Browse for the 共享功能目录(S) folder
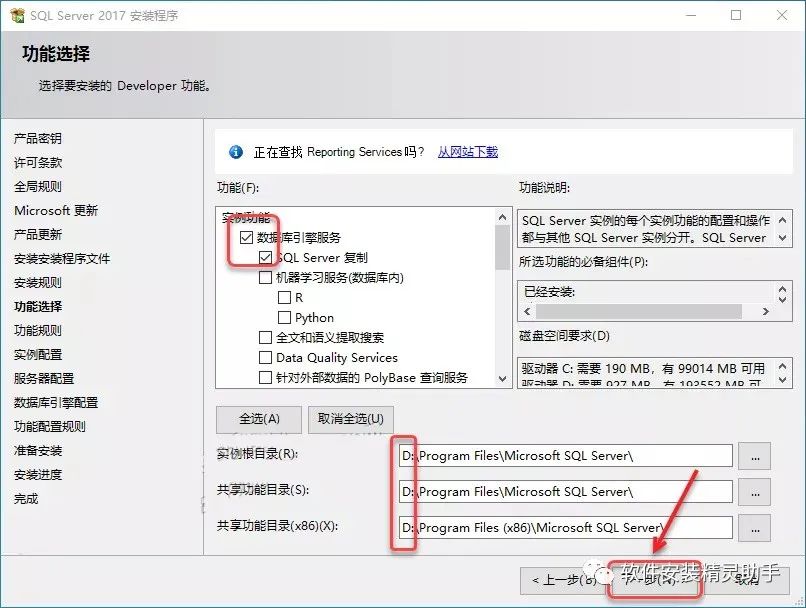The width and height of the screenshot is (806, 608). (755, 492)
